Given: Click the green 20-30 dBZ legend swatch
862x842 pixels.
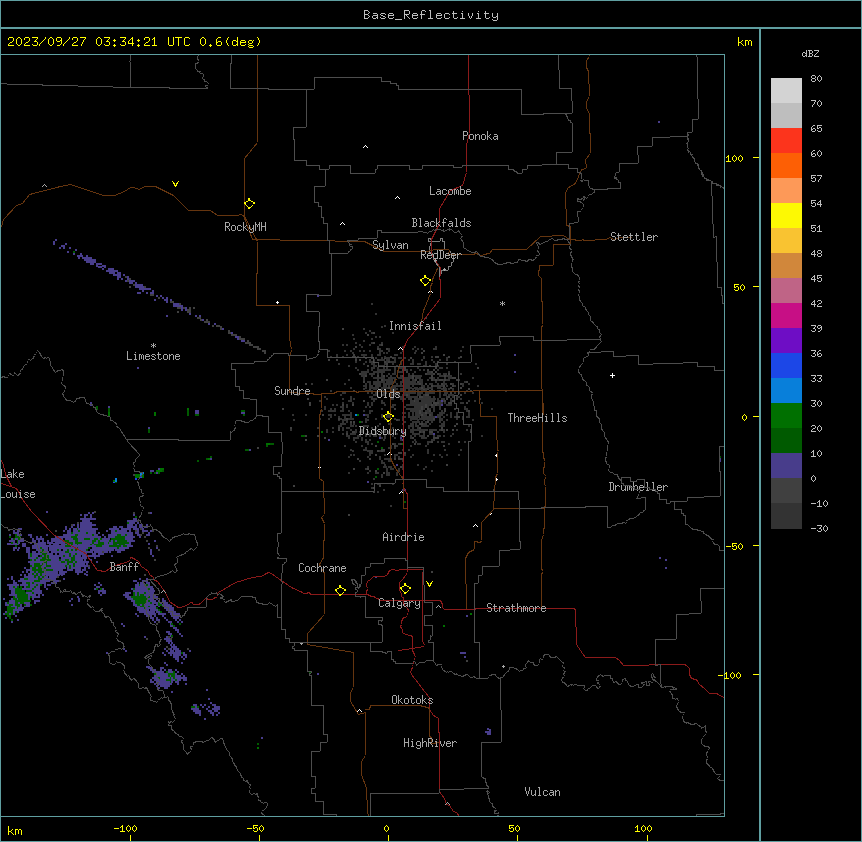Looking at the screenshot, I should pos(786,416).
